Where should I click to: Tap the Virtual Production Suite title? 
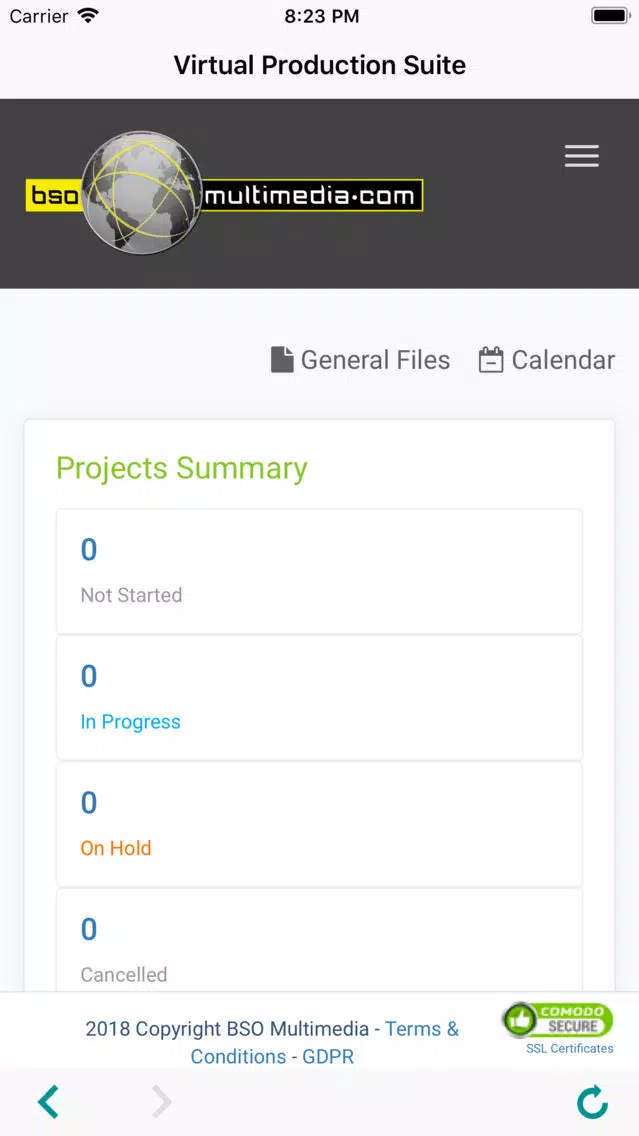320,65
